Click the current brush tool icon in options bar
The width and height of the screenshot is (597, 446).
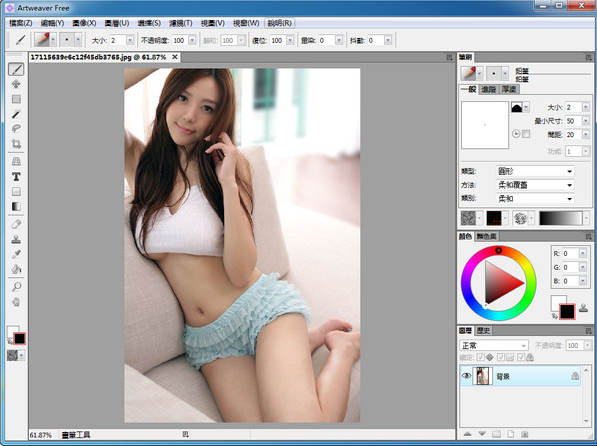pyautogui.click(x=20, y=40)
